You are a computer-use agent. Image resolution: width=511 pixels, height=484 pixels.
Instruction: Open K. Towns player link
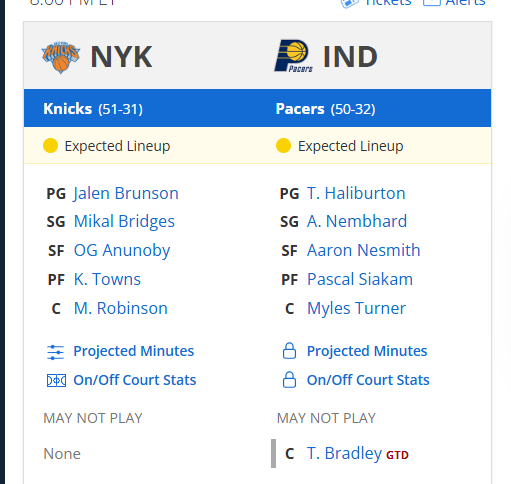click(x=107, y=279)
